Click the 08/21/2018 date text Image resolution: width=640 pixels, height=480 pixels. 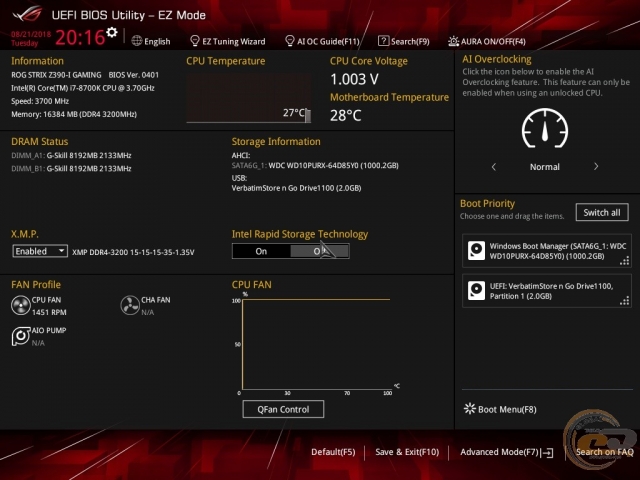31,34
